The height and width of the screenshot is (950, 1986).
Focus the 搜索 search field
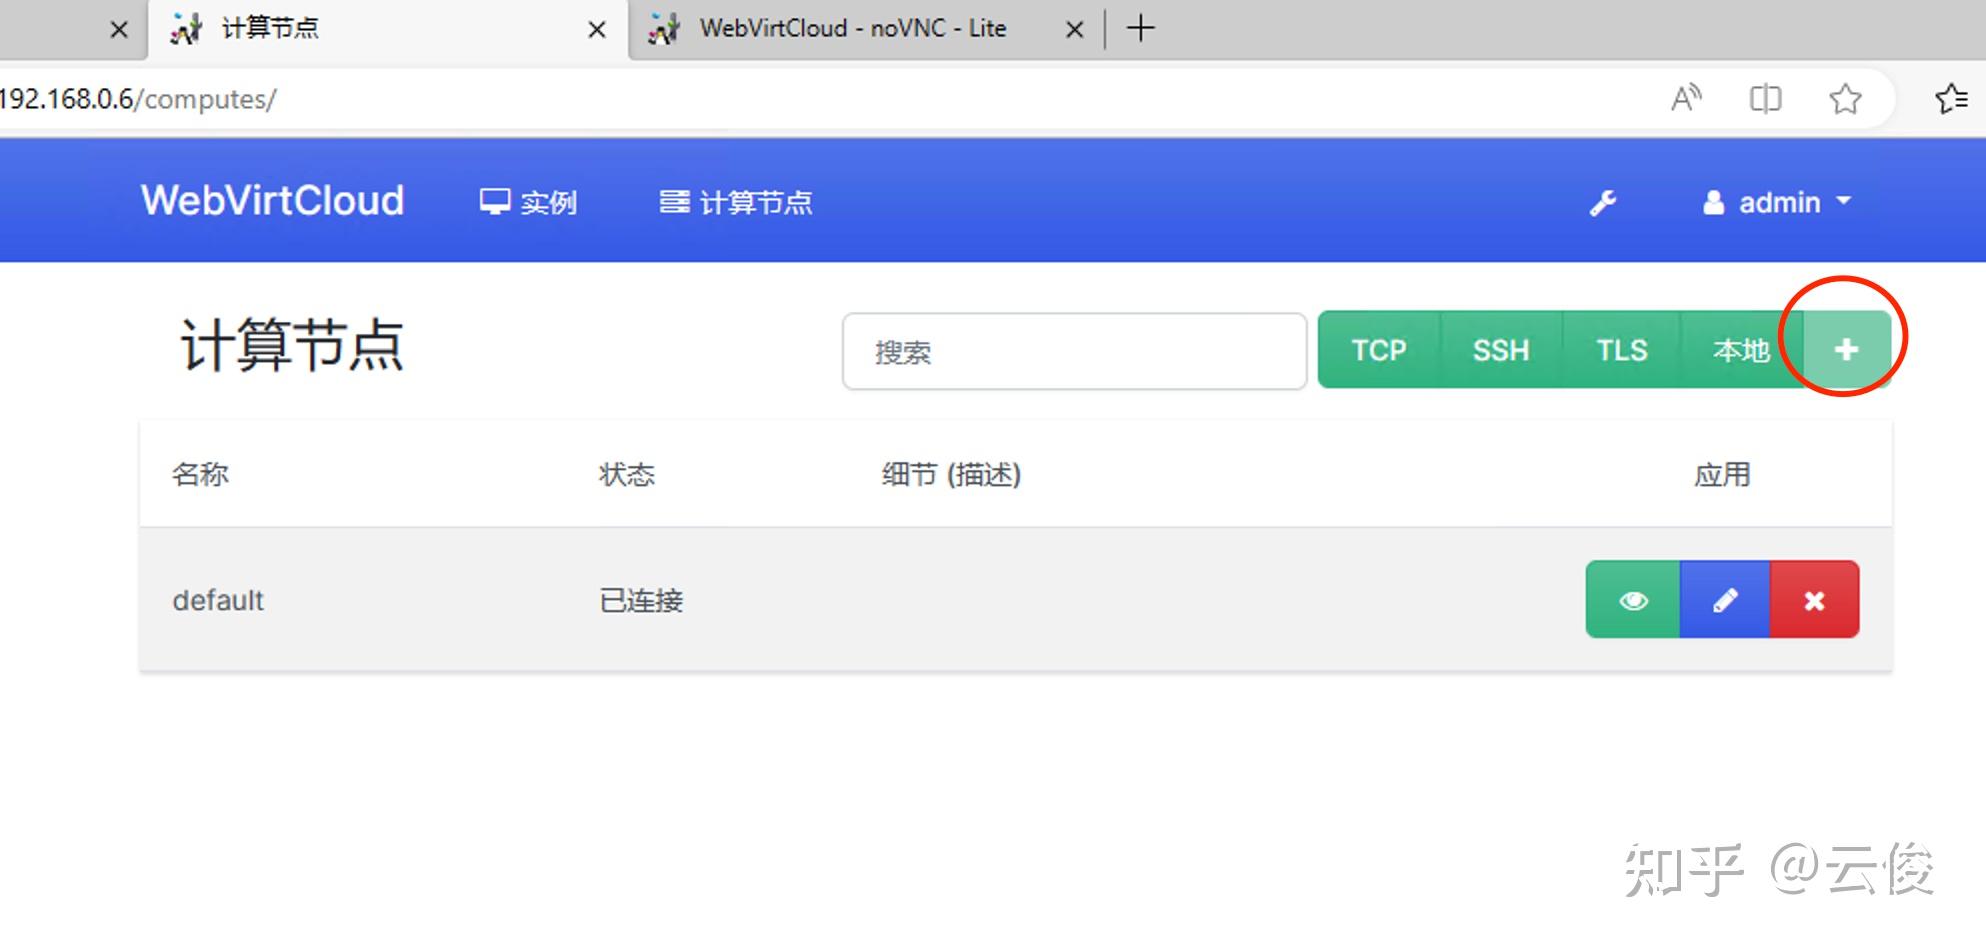(x=1074, y=351)
